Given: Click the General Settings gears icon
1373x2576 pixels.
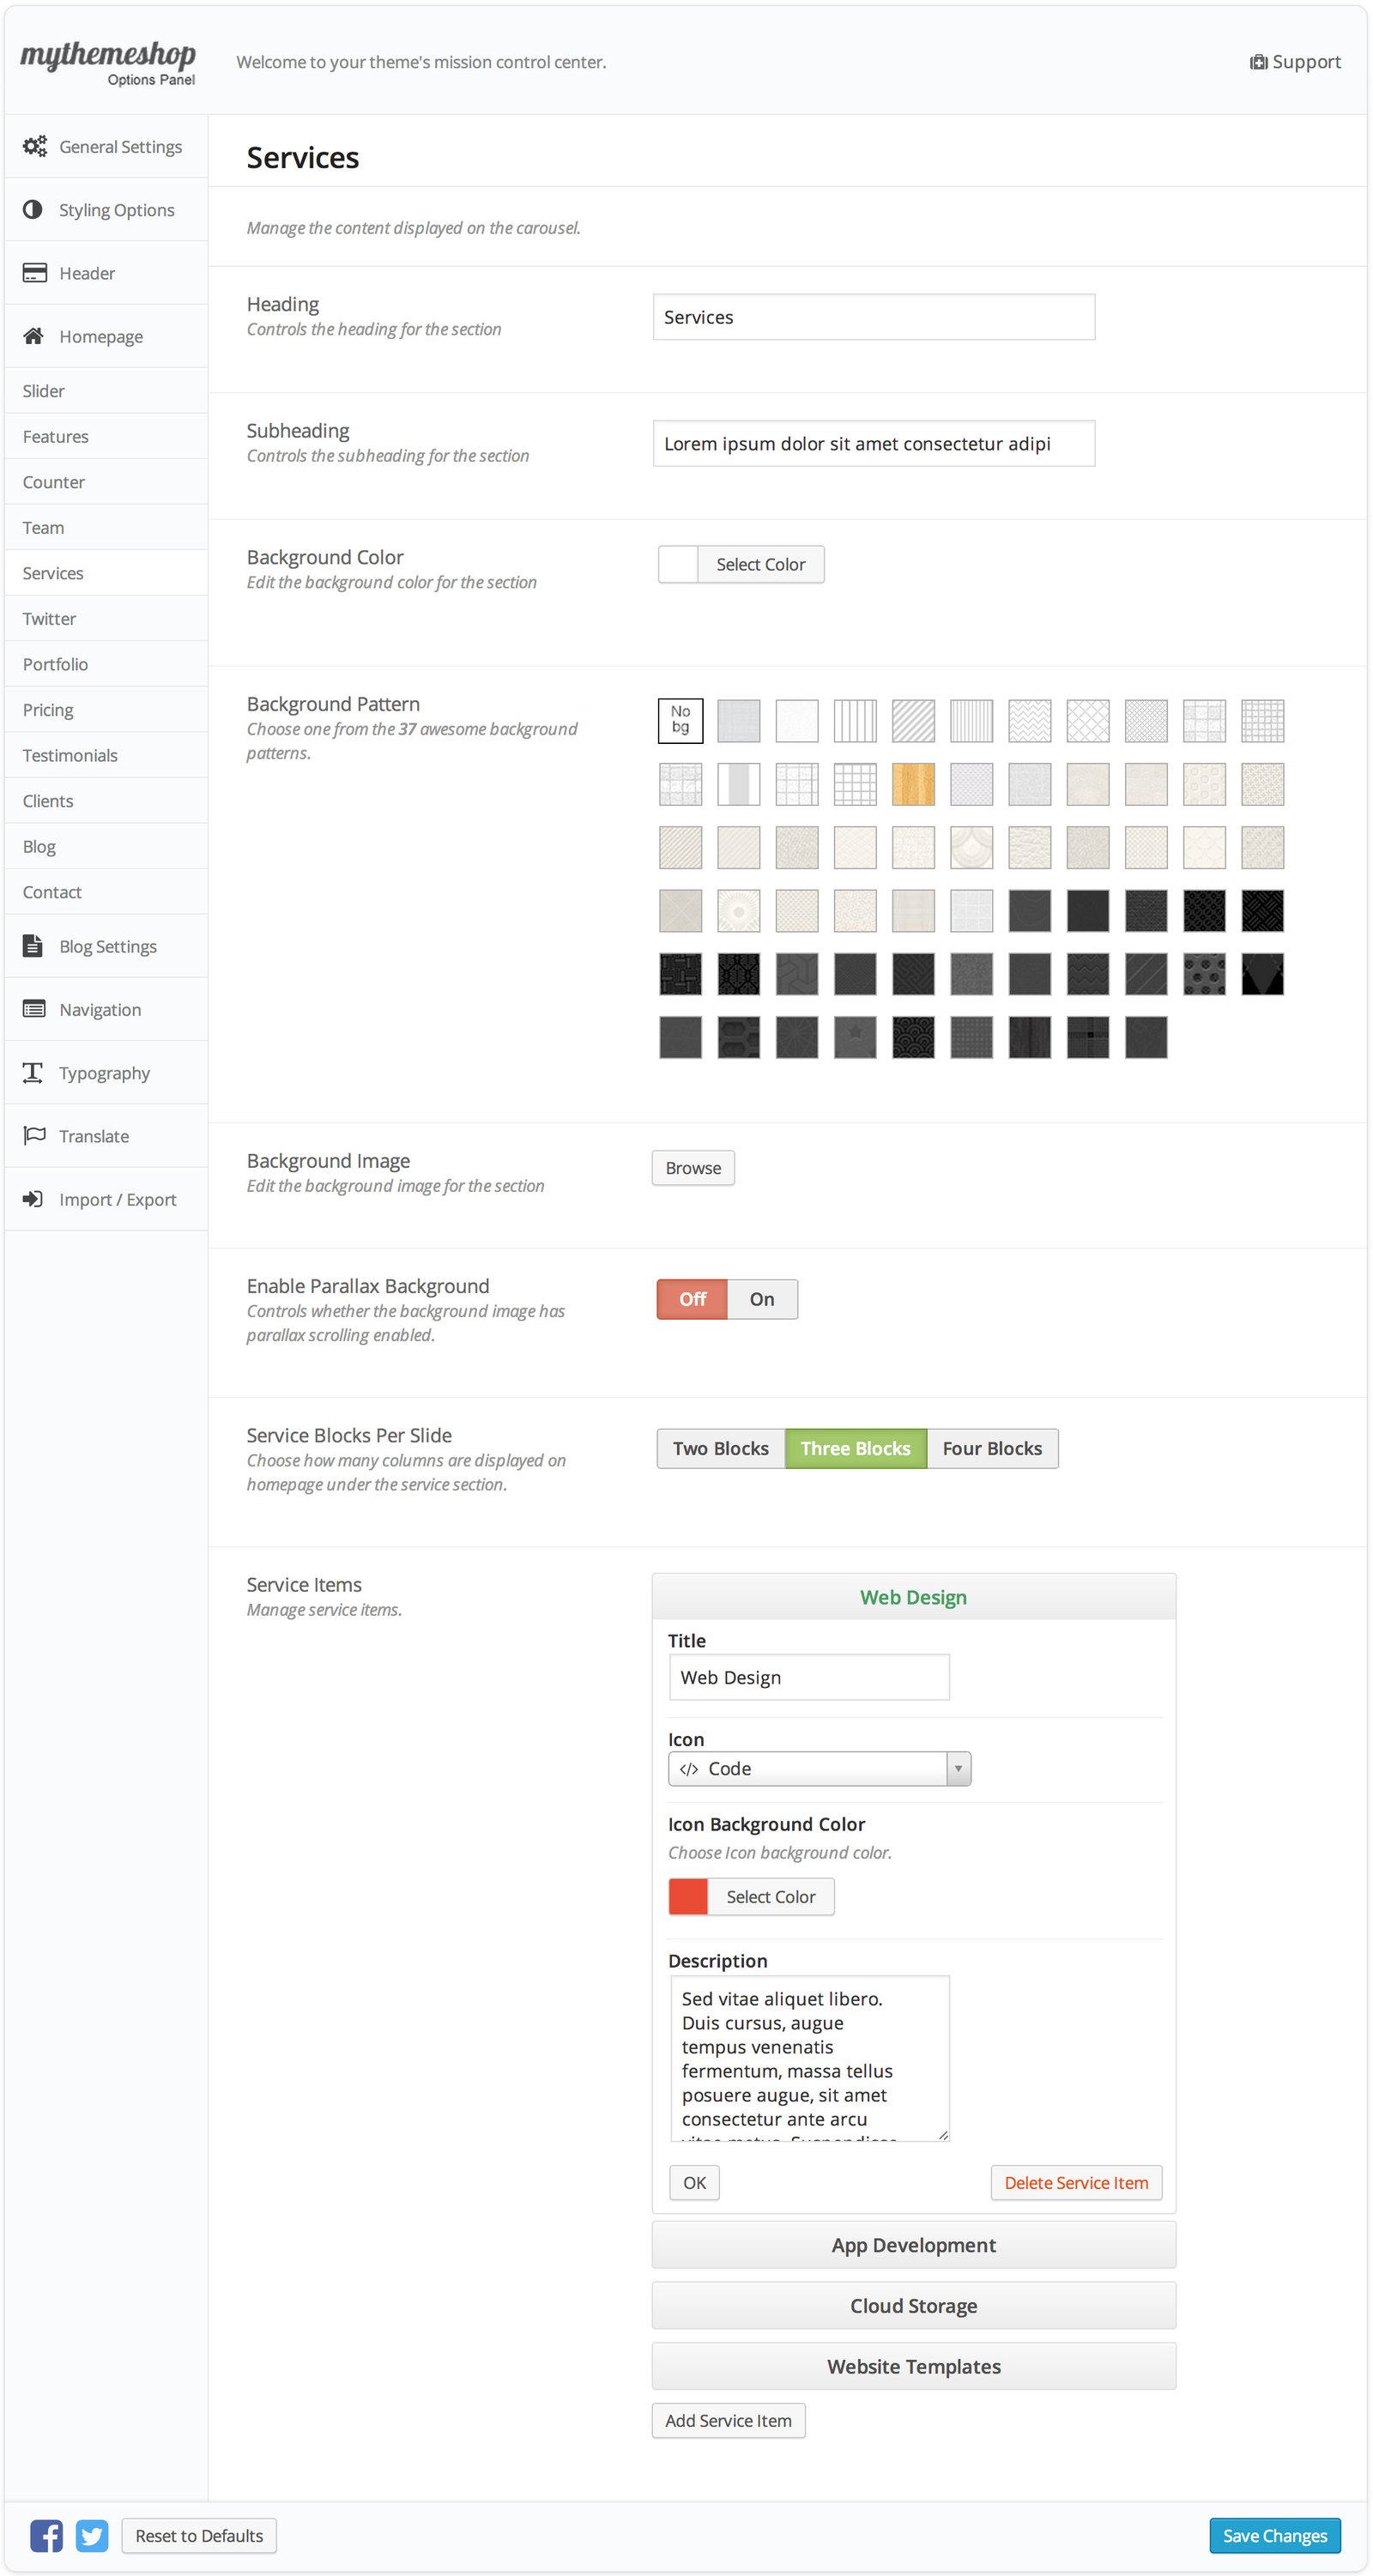Looking at the screenshot, I should 34,146.
